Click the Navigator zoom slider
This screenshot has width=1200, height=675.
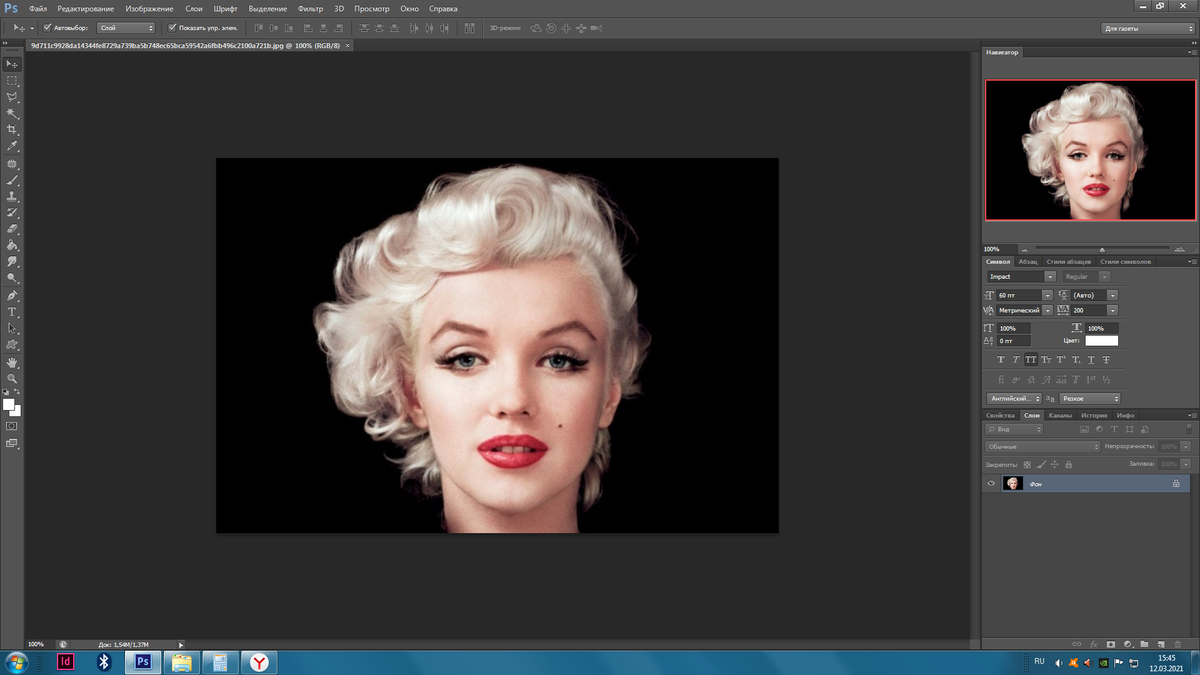[1102, 249]
